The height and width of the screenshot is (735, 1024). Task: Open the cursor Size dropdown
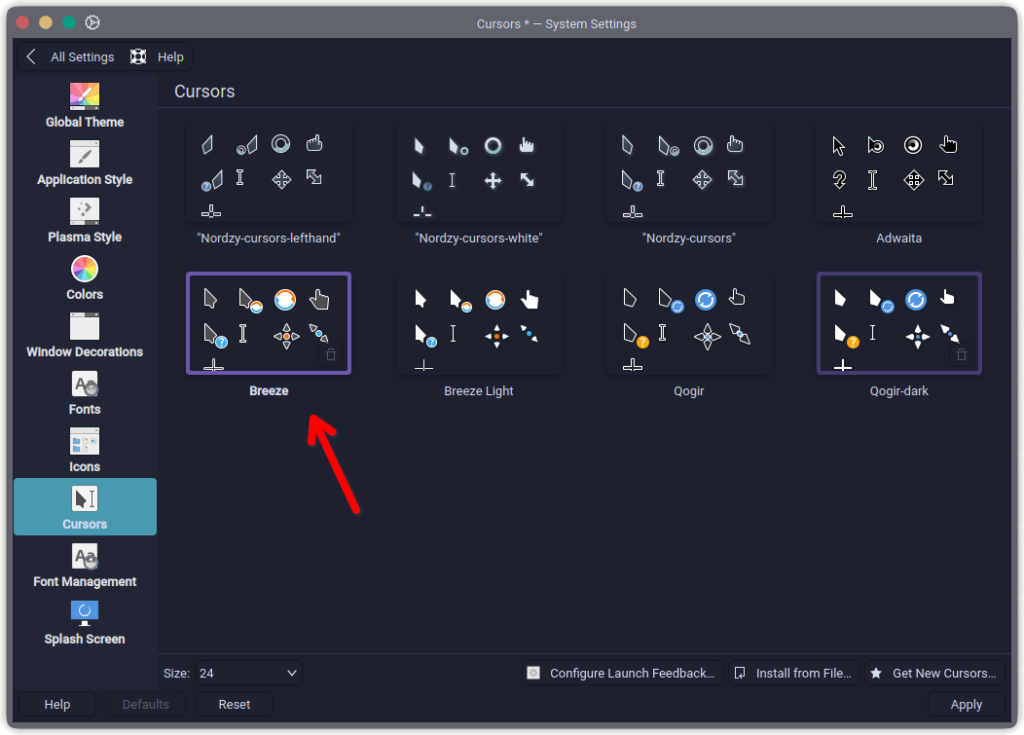[x=248, y=673]
